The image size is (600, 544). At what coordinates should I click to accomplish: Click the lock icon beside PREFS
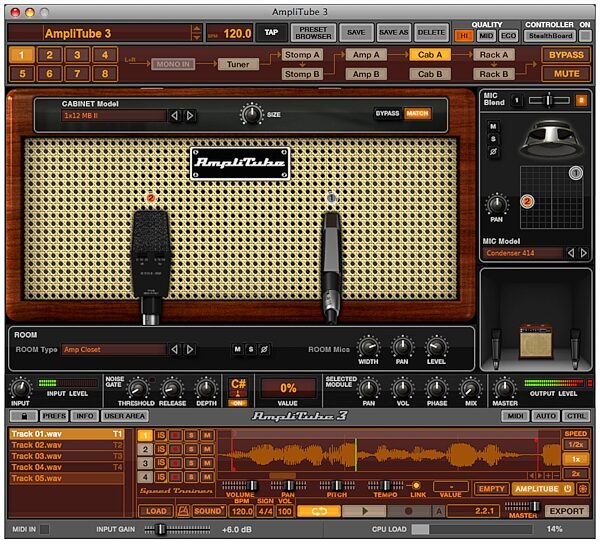tap(24, 416)
